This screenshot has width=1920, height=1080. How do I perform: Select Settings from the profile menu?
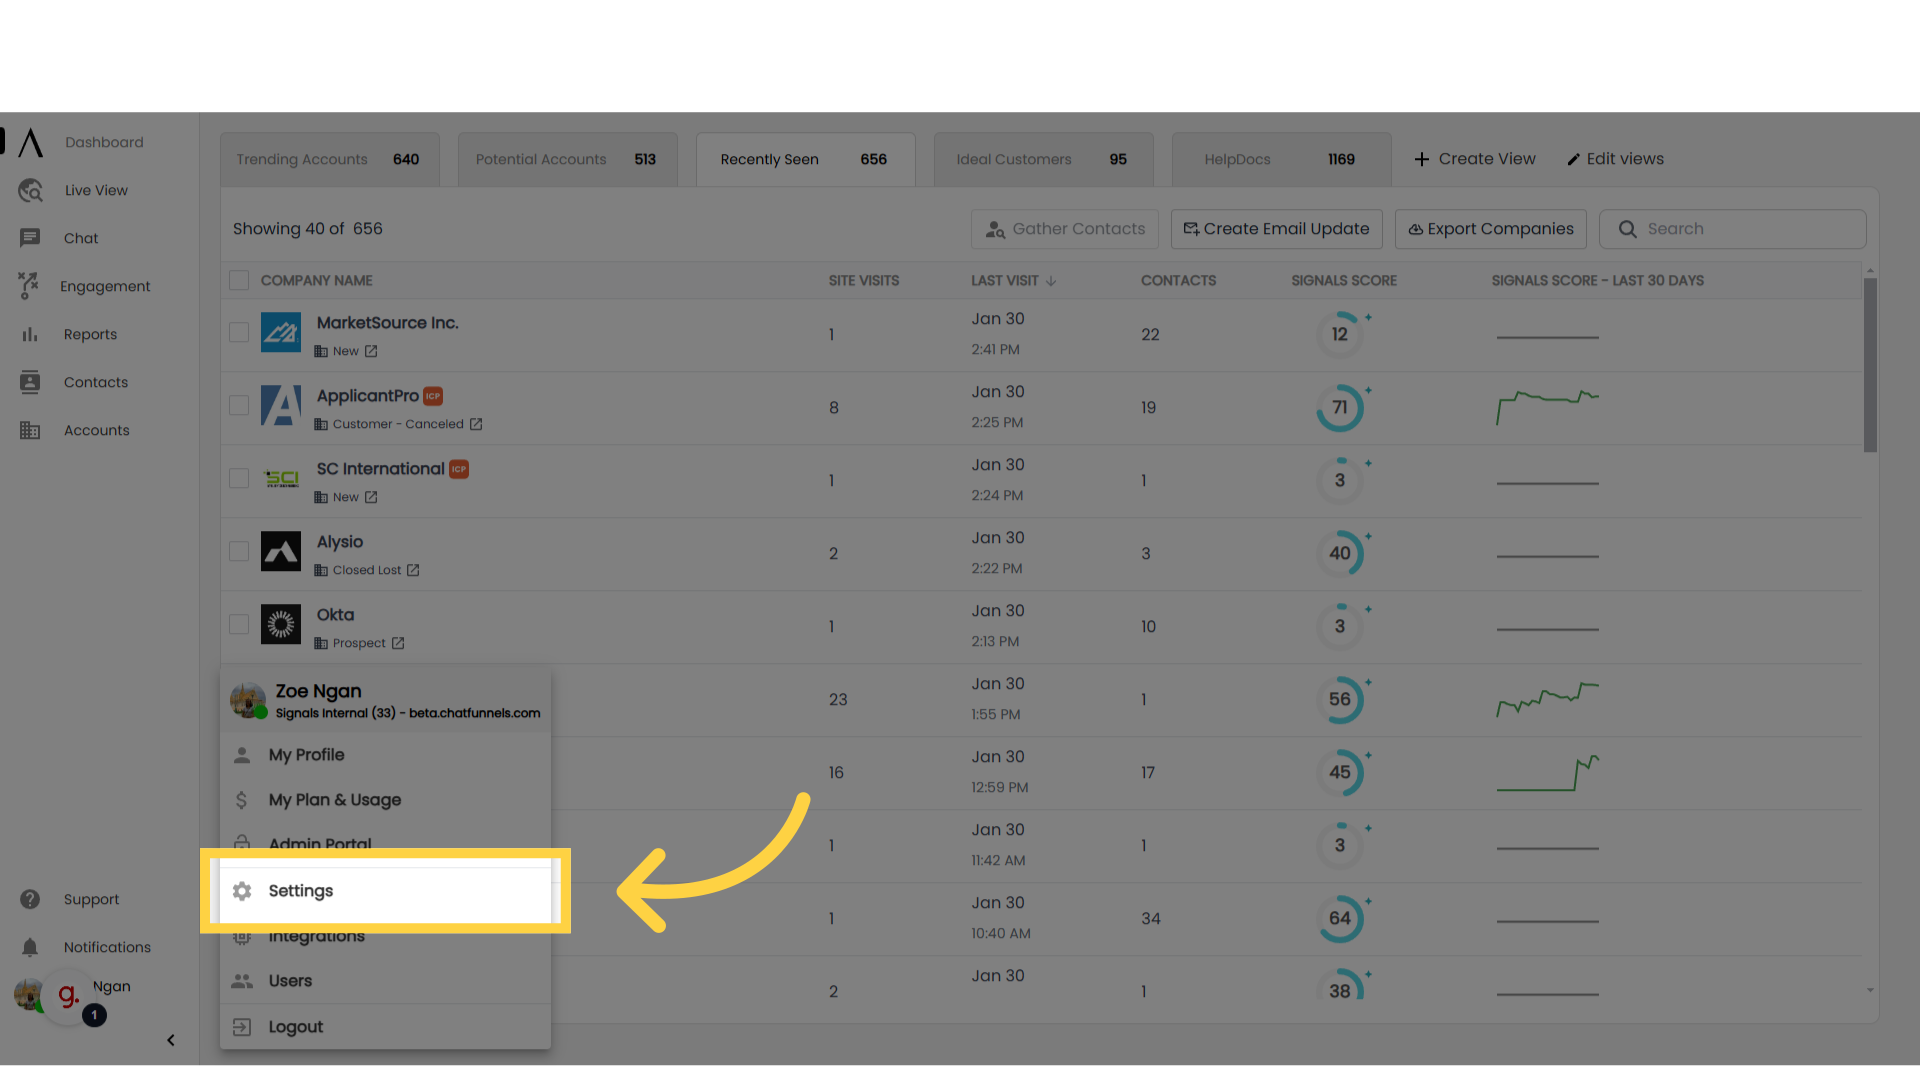(x=300, y=891)
